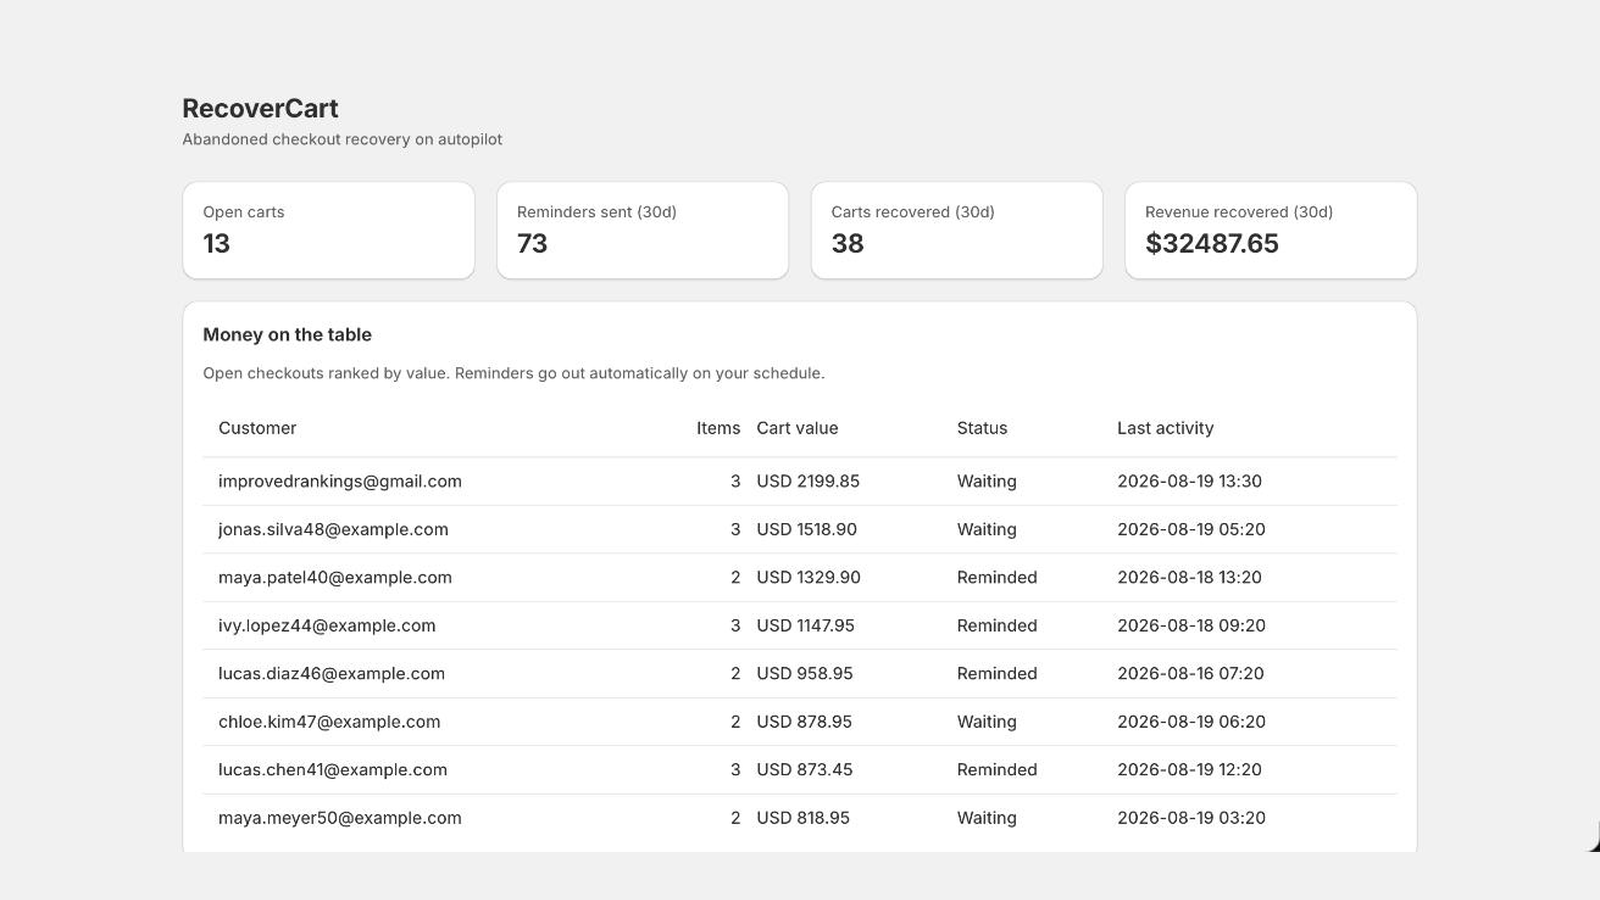
Task: Click Waiting status for chloe.kim47@example.com
Action: pos(986,721)
